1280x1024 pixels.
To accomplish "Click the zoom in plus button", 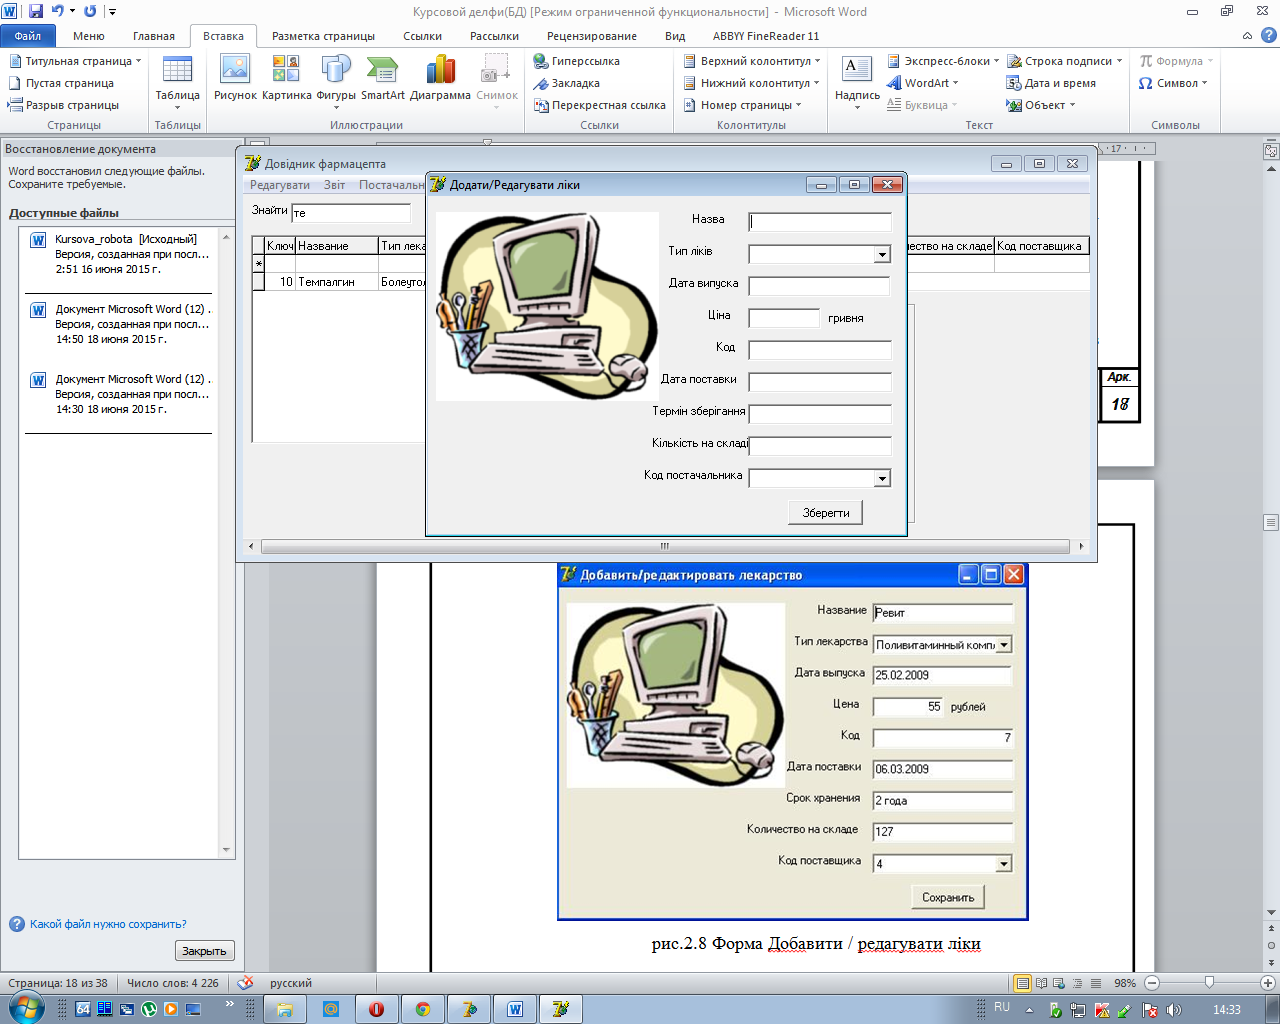I will pyautogui.click(x=1268, y=983).
